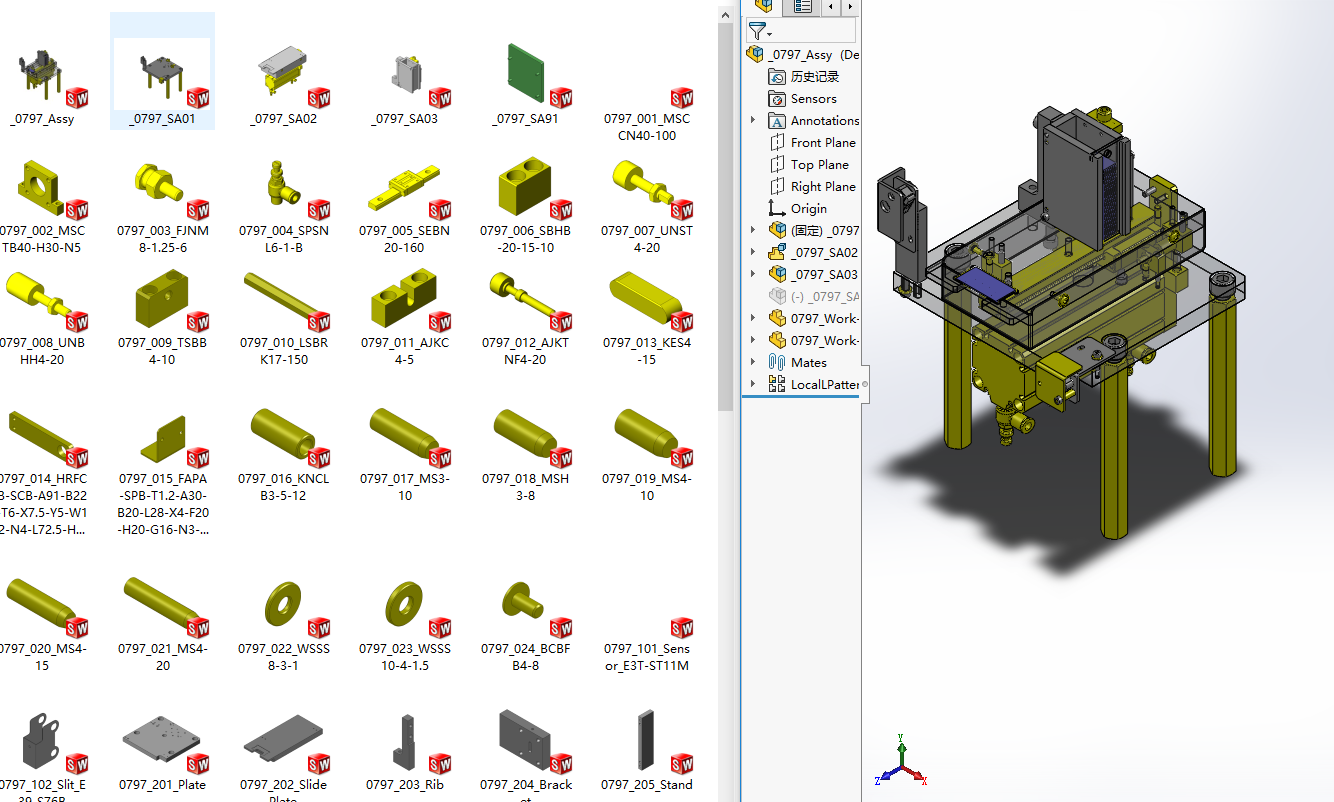Select the Origin in the feature tree
The height and width of the screenshot is (802, 1334).
(x=797, y=209)
